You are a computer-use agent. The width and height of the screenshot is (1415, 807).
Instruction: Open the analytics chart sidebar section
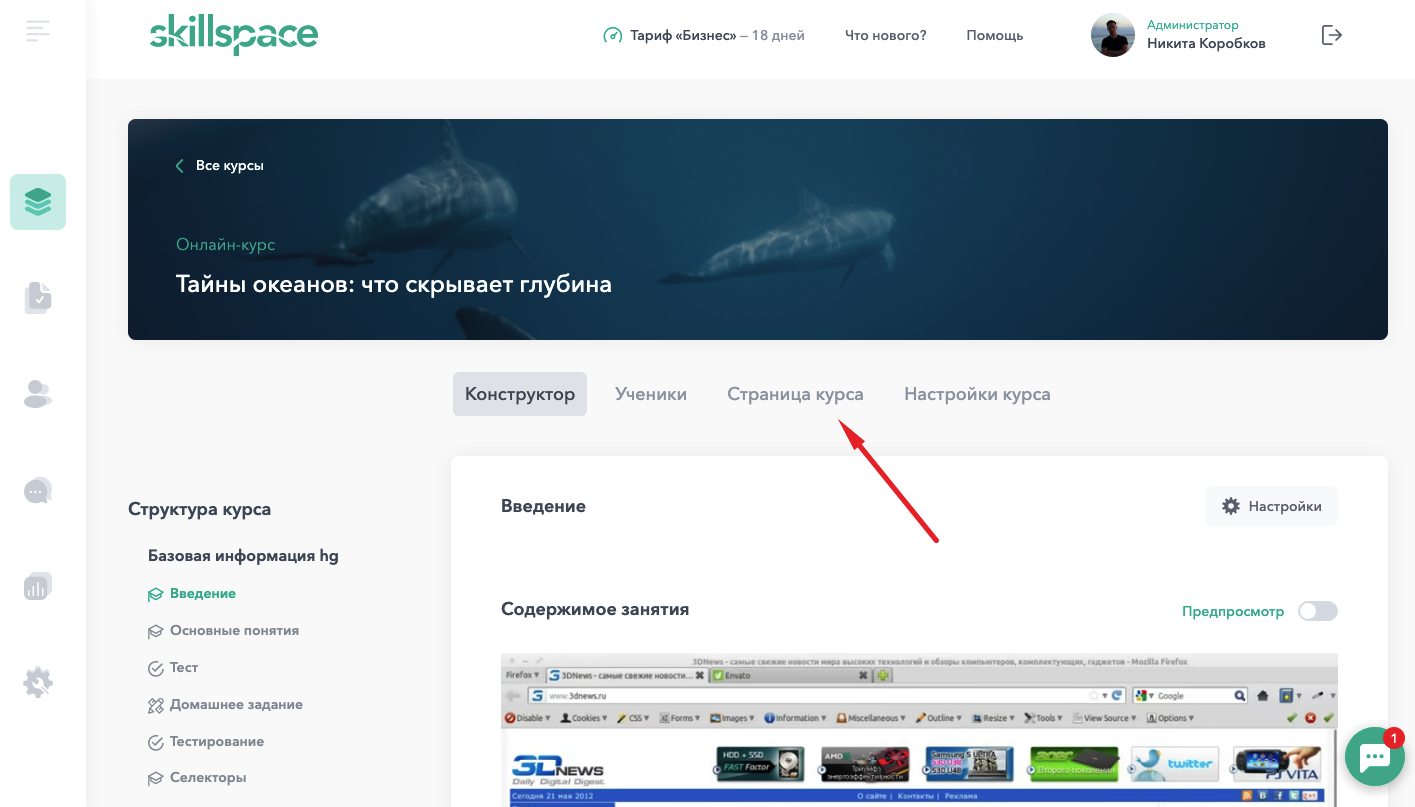38,586
